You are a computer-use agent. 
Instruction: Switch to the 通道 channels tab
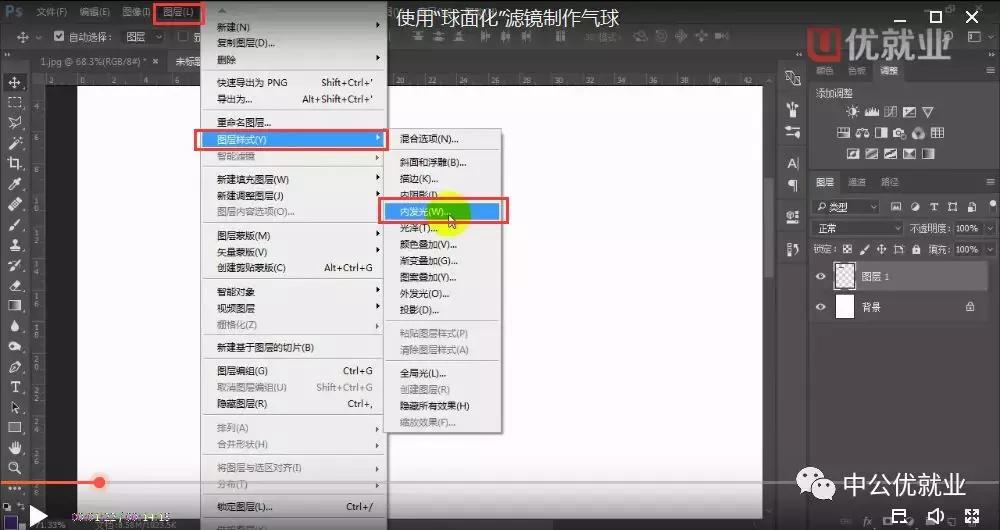857,182
